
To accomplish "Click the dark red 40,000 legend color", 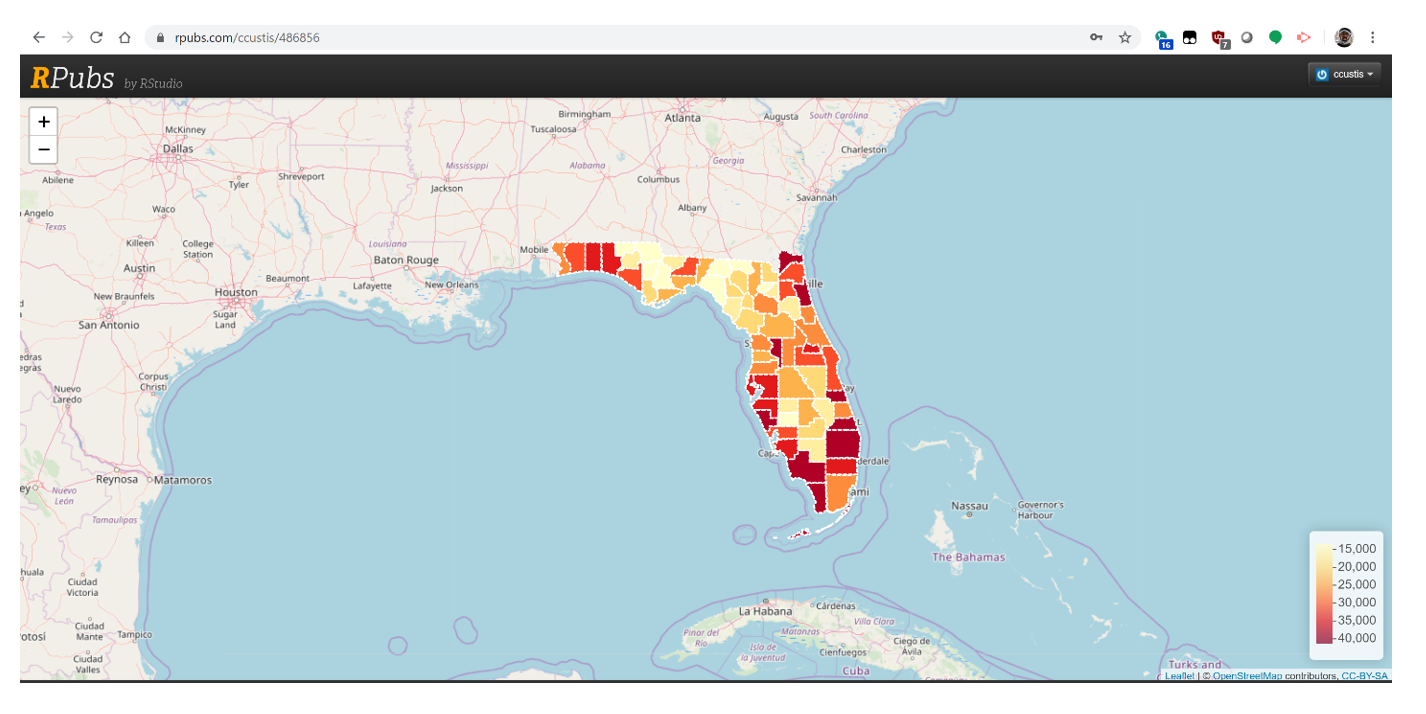I will coord(1323,637).
